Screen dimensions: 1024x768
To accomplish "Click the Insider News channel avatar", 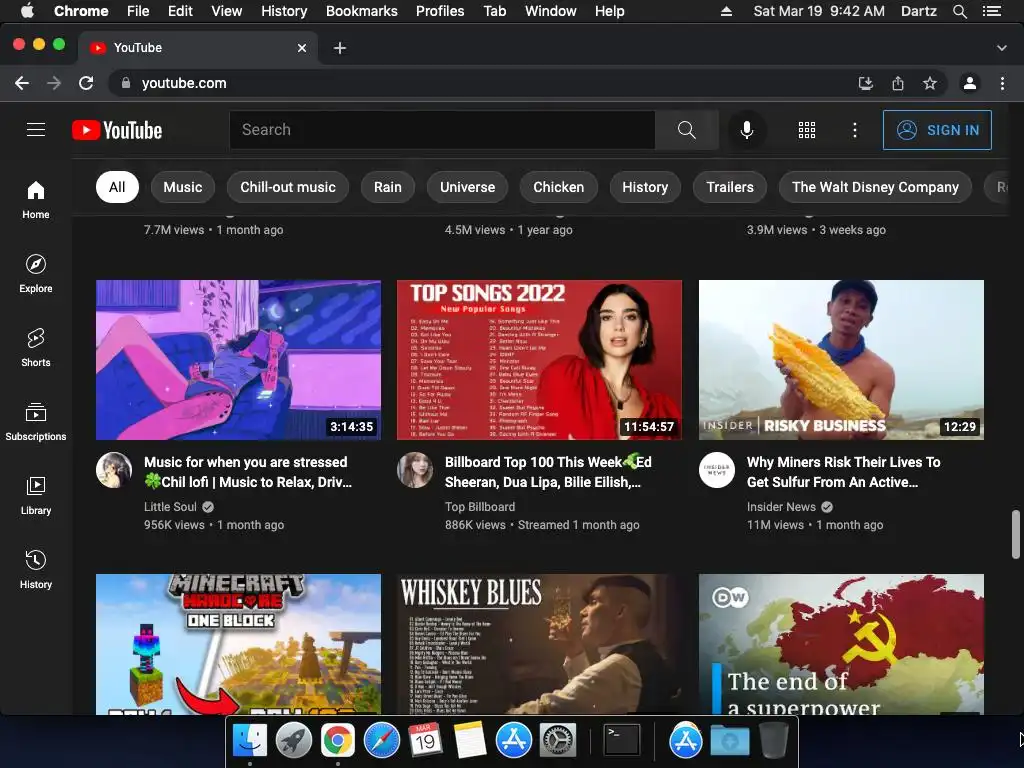I will [x=716, y=470].
